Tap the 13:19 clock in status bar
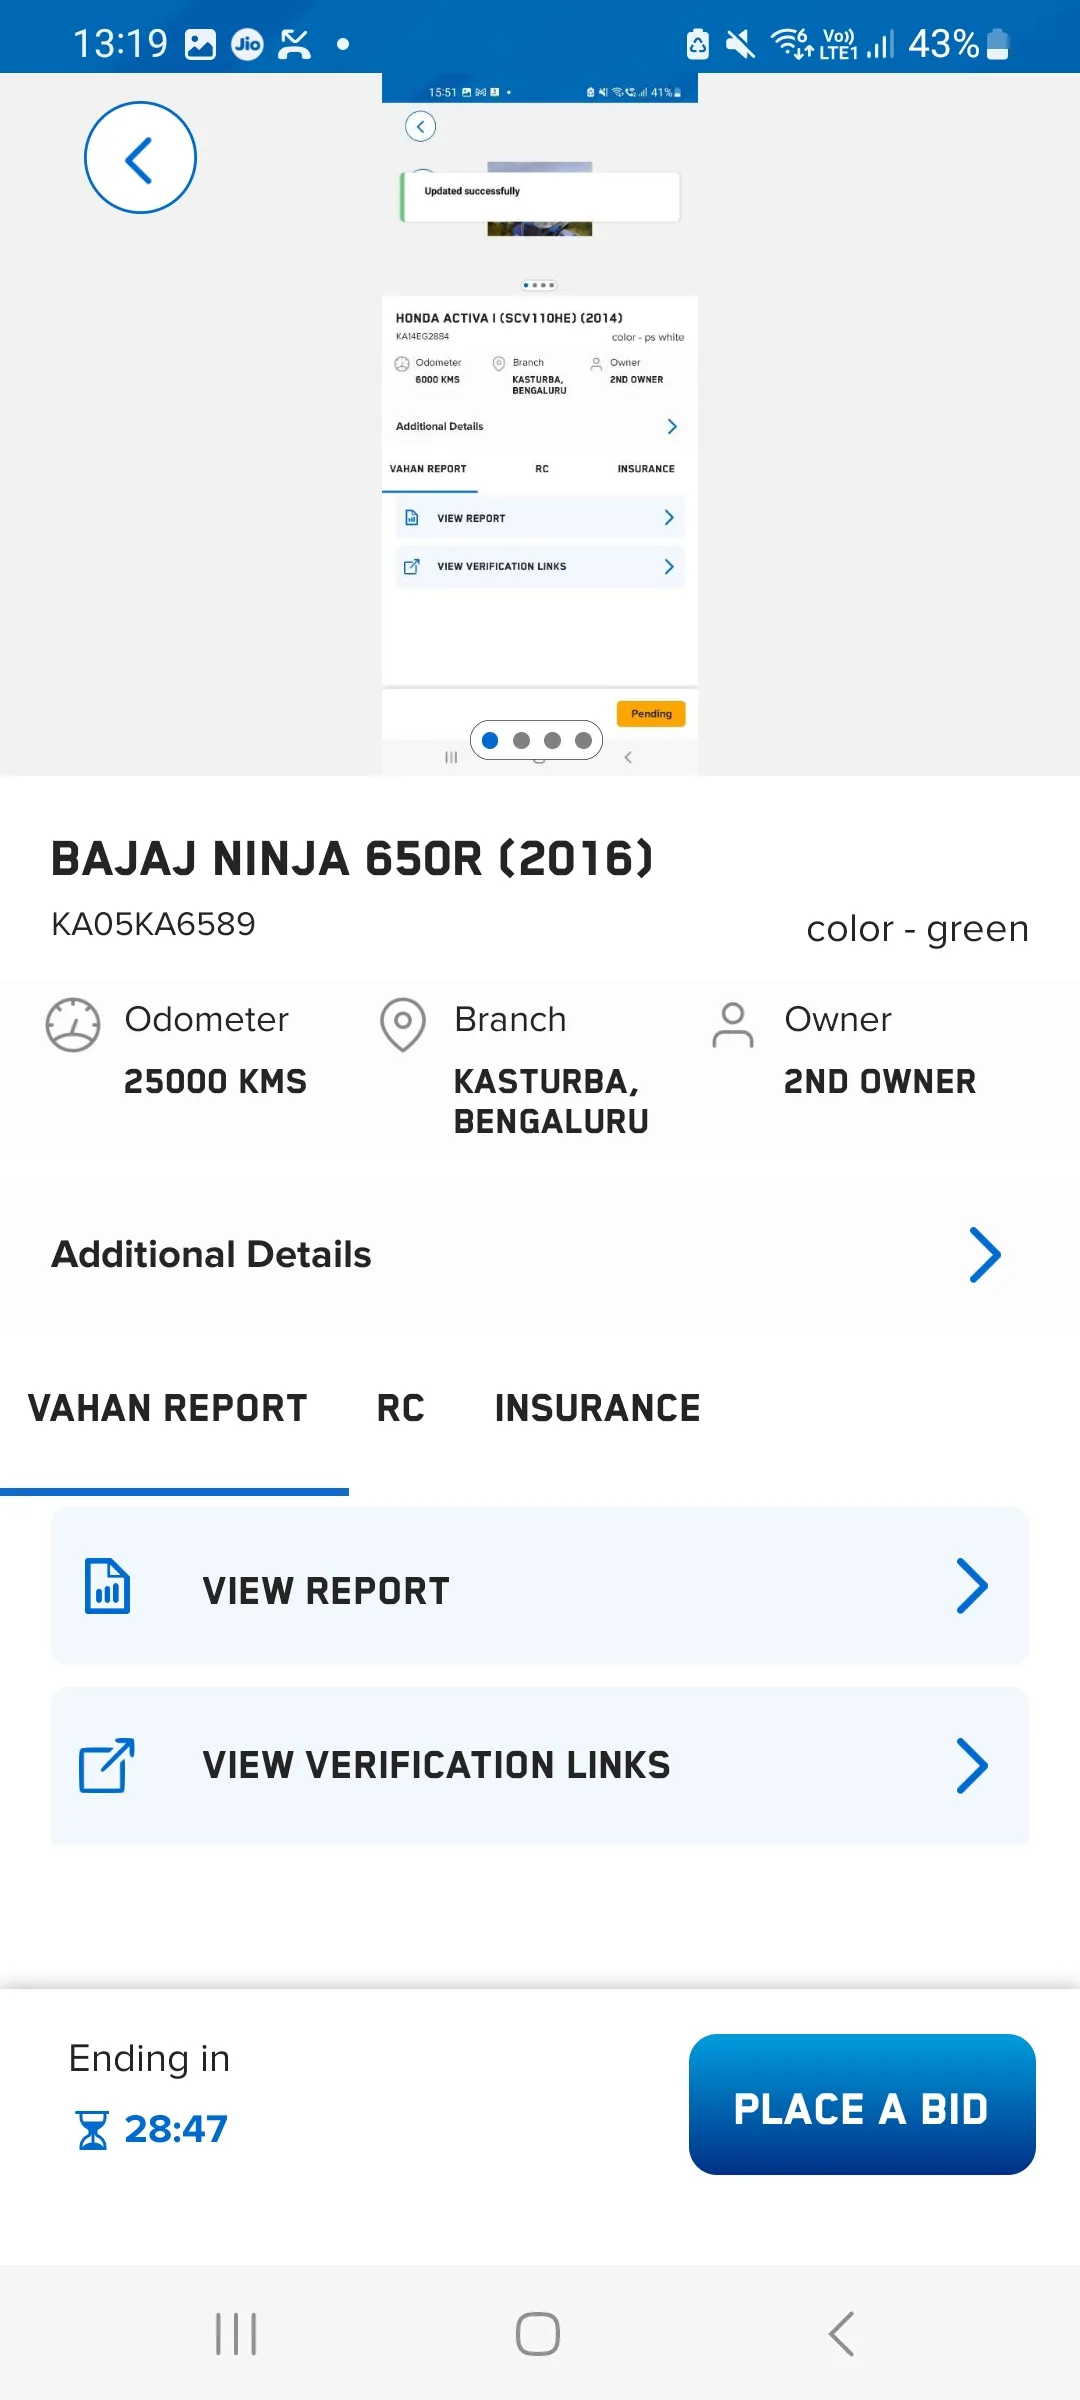The width and height of the screenshot is (1080, 2400). [x=120, y=44]
